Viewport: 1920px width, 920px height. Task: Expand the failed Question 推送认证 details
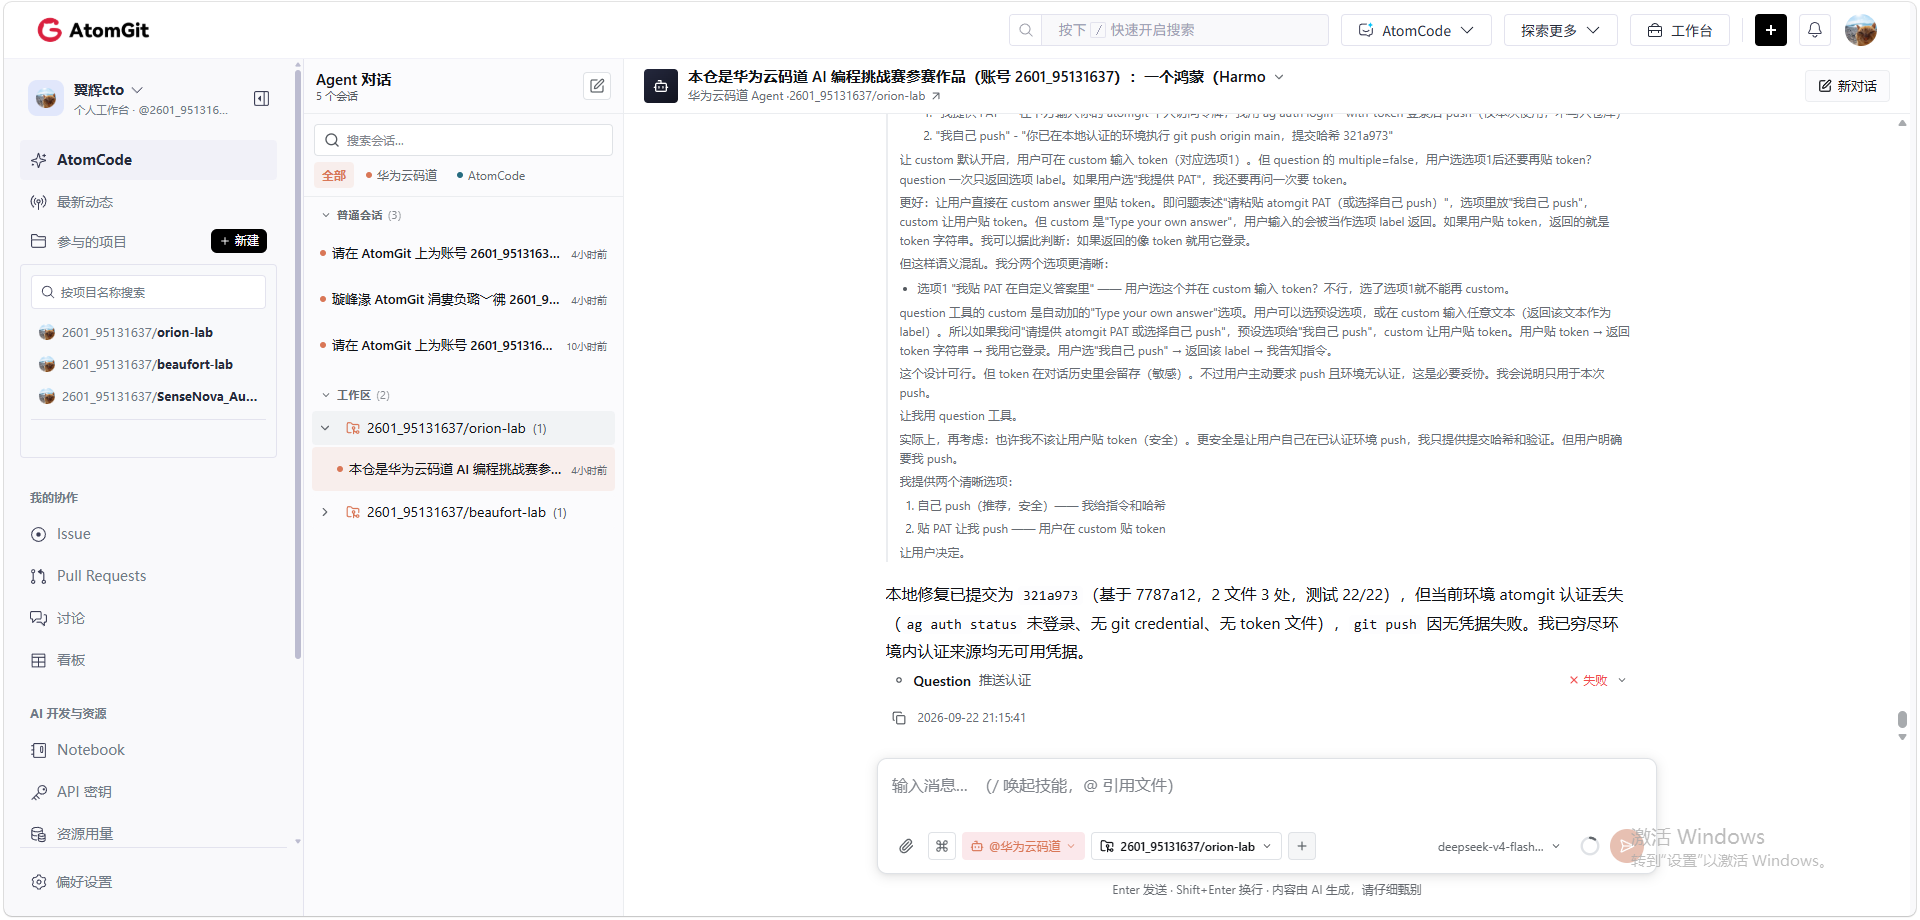1622,680
